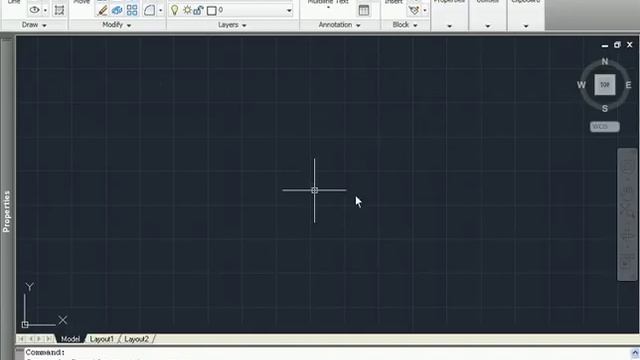Insert a Table from Annotation panel

[364, 10]
